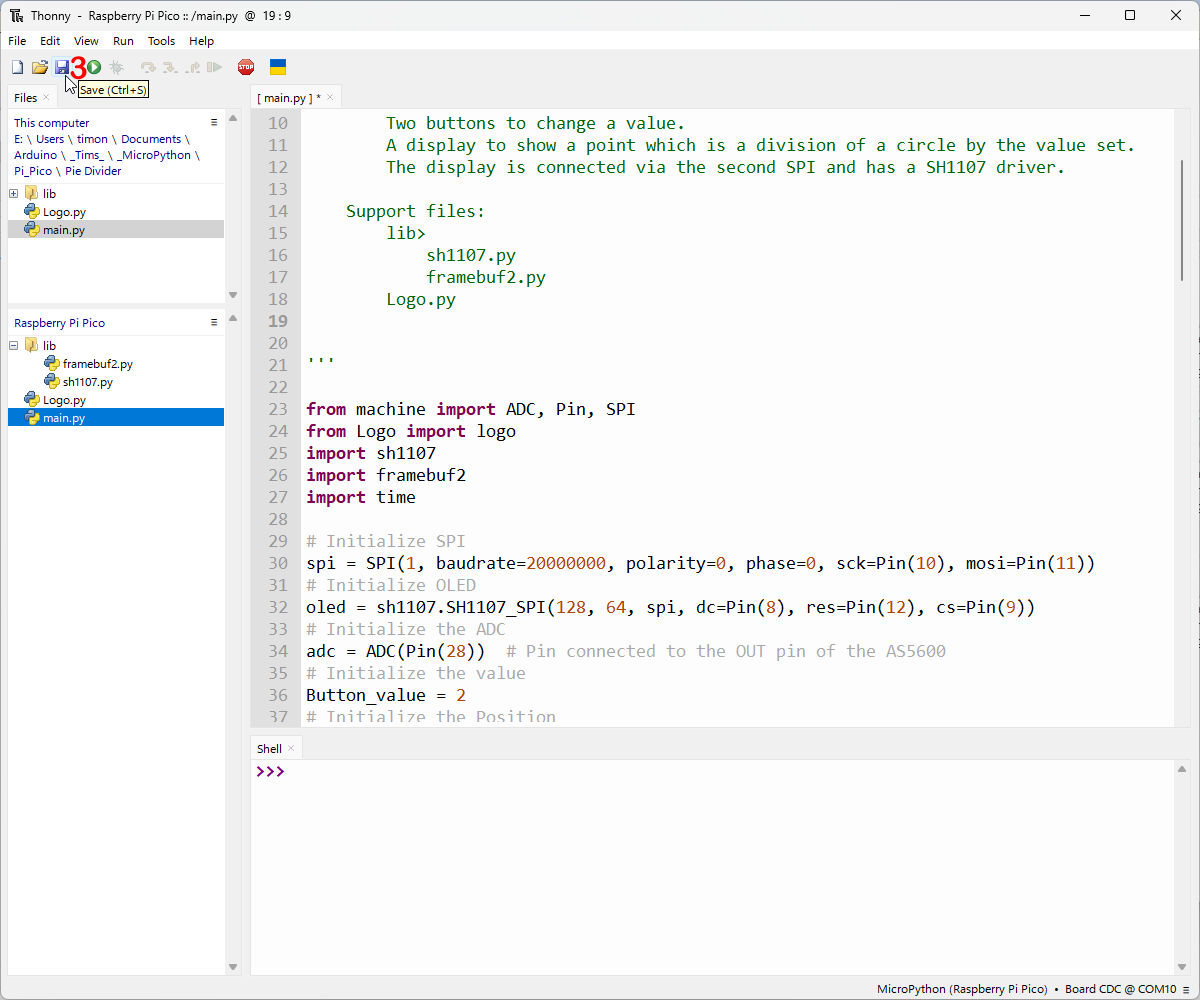Start debugging with the bug icon
1200x1000 pixels.
click(x=116, y=67)
